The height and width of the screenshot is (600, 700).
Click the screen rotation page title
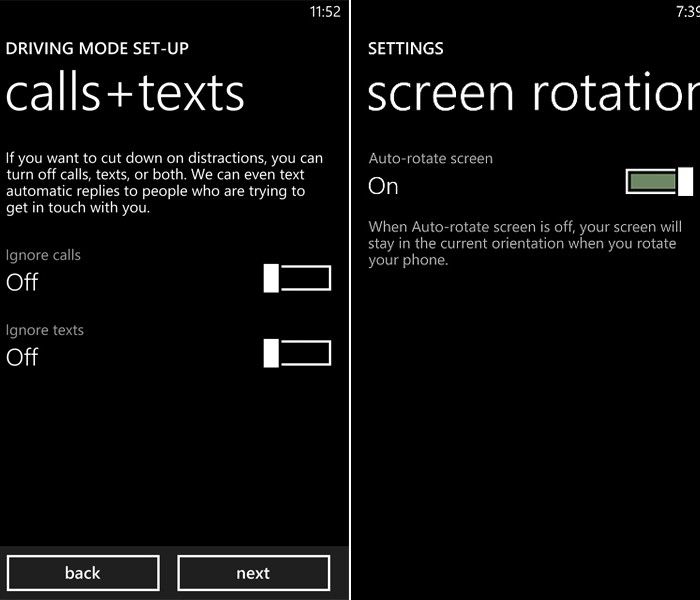tap(532, 93)
